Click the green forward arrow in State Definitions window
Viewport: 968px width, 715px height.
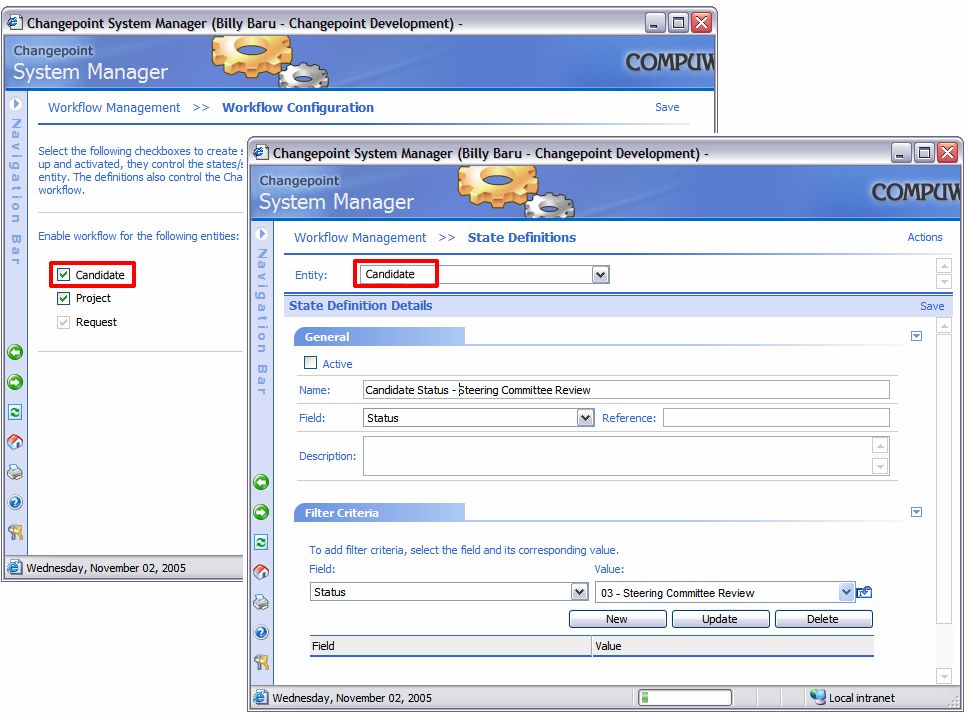click(x=261, y=512)
